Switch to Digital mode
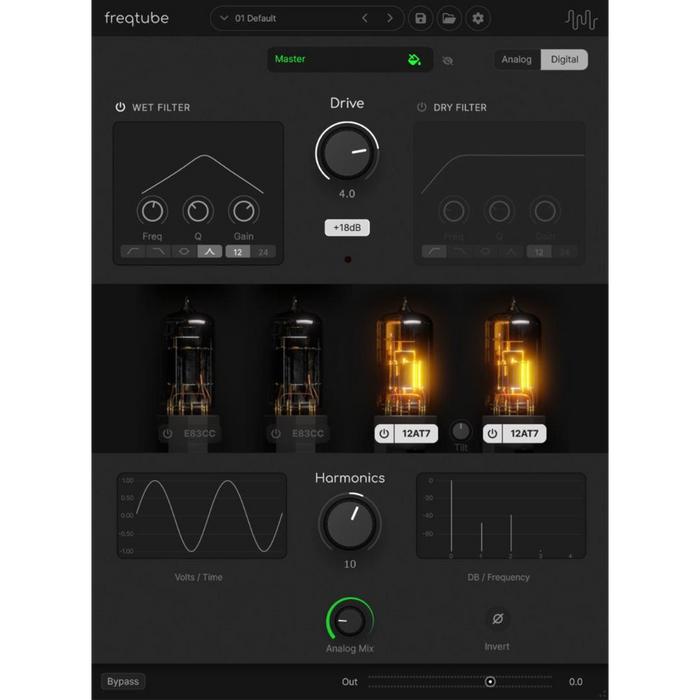Screen dimensions: 700x700 click(x=564, y=59)
